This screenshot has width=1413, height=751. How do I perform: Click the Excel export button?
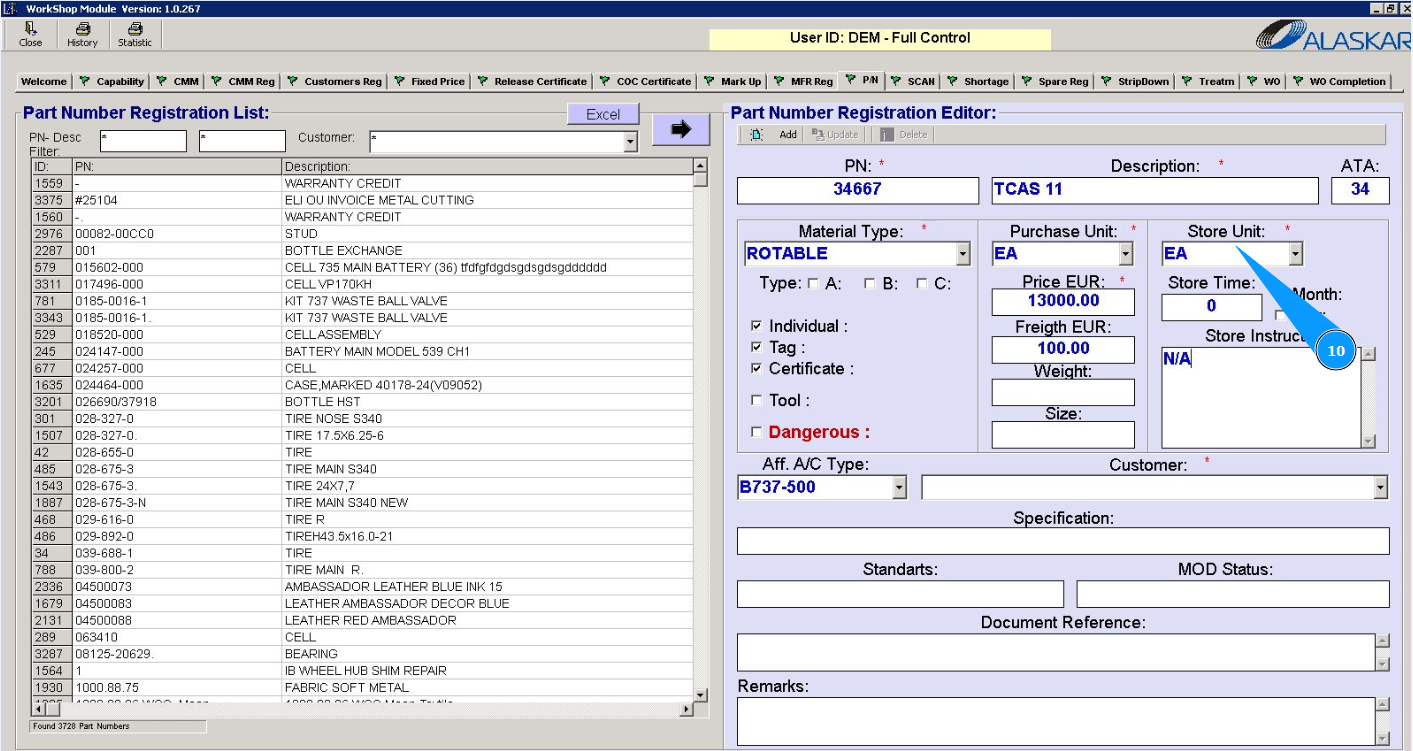click(603, 114)
